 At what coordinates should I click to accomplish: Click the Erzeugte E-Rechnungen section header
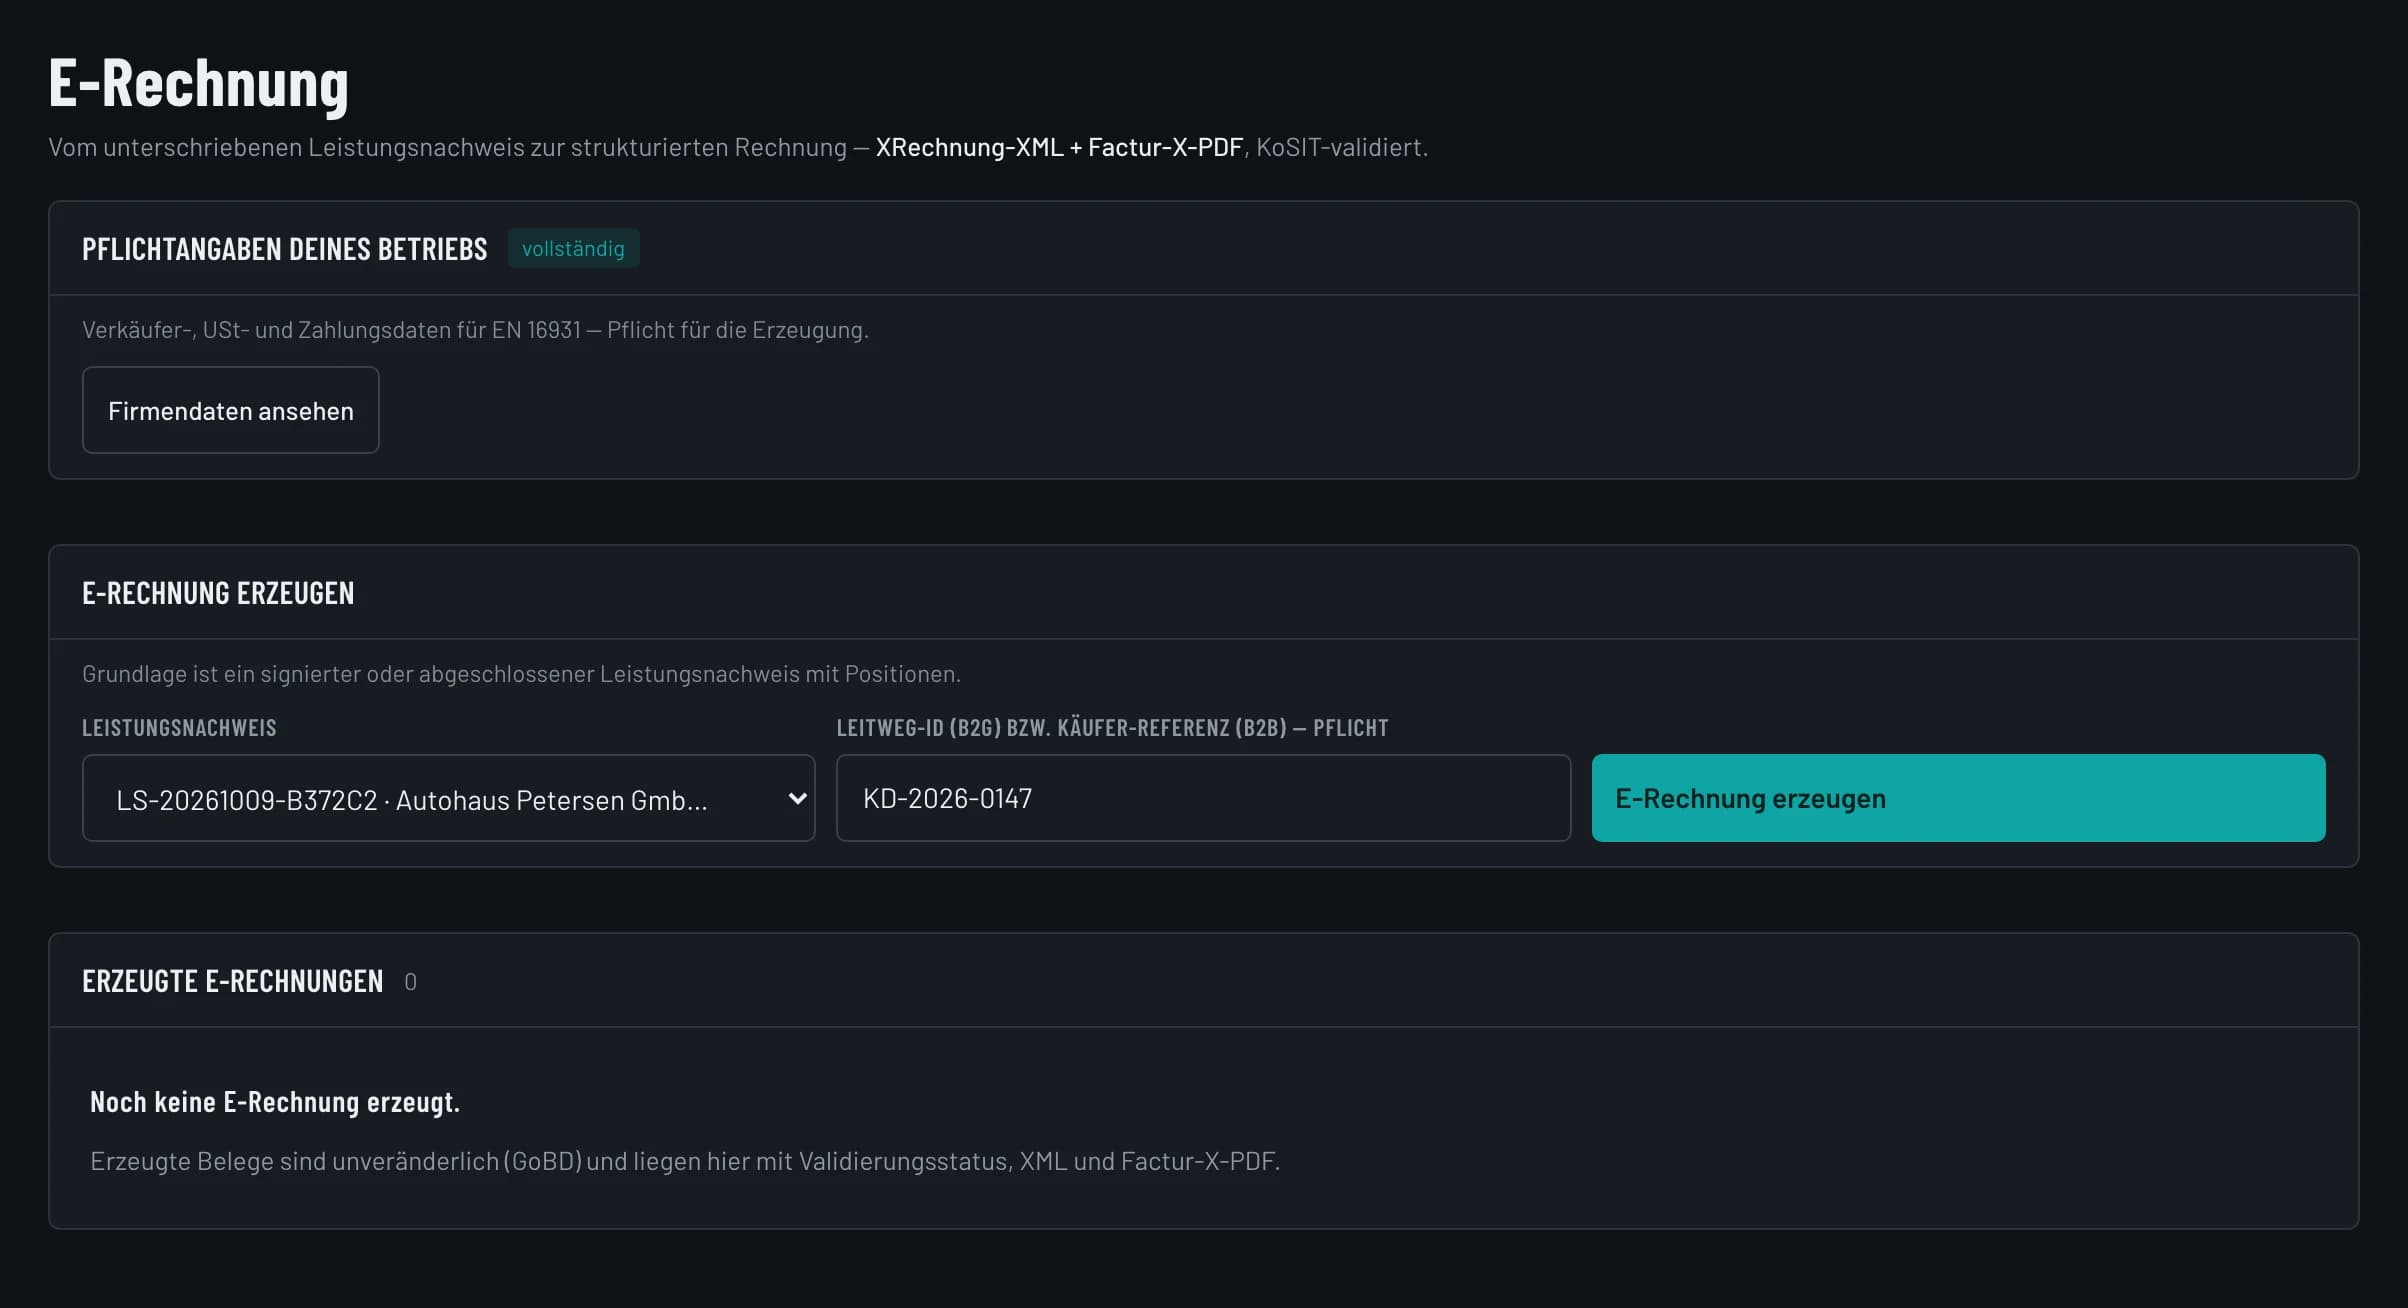(x=232, y=981)
